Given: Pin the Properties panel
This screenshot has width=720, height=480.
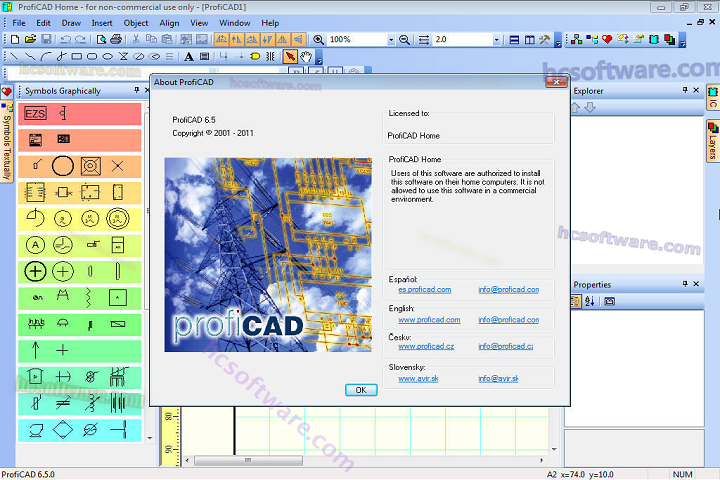Looking at the screenshot, I should point(685,284).
